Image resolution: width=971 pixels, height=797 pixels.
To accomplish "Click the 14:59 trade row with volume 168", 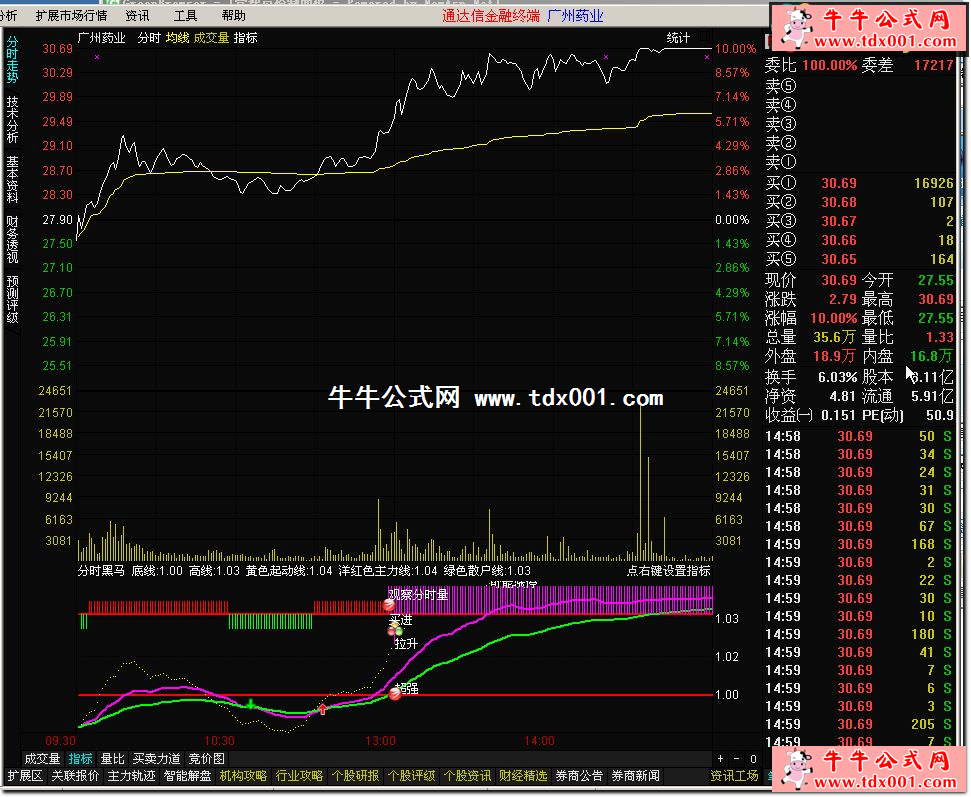I will pyautogui.click(x=860, y=545).
